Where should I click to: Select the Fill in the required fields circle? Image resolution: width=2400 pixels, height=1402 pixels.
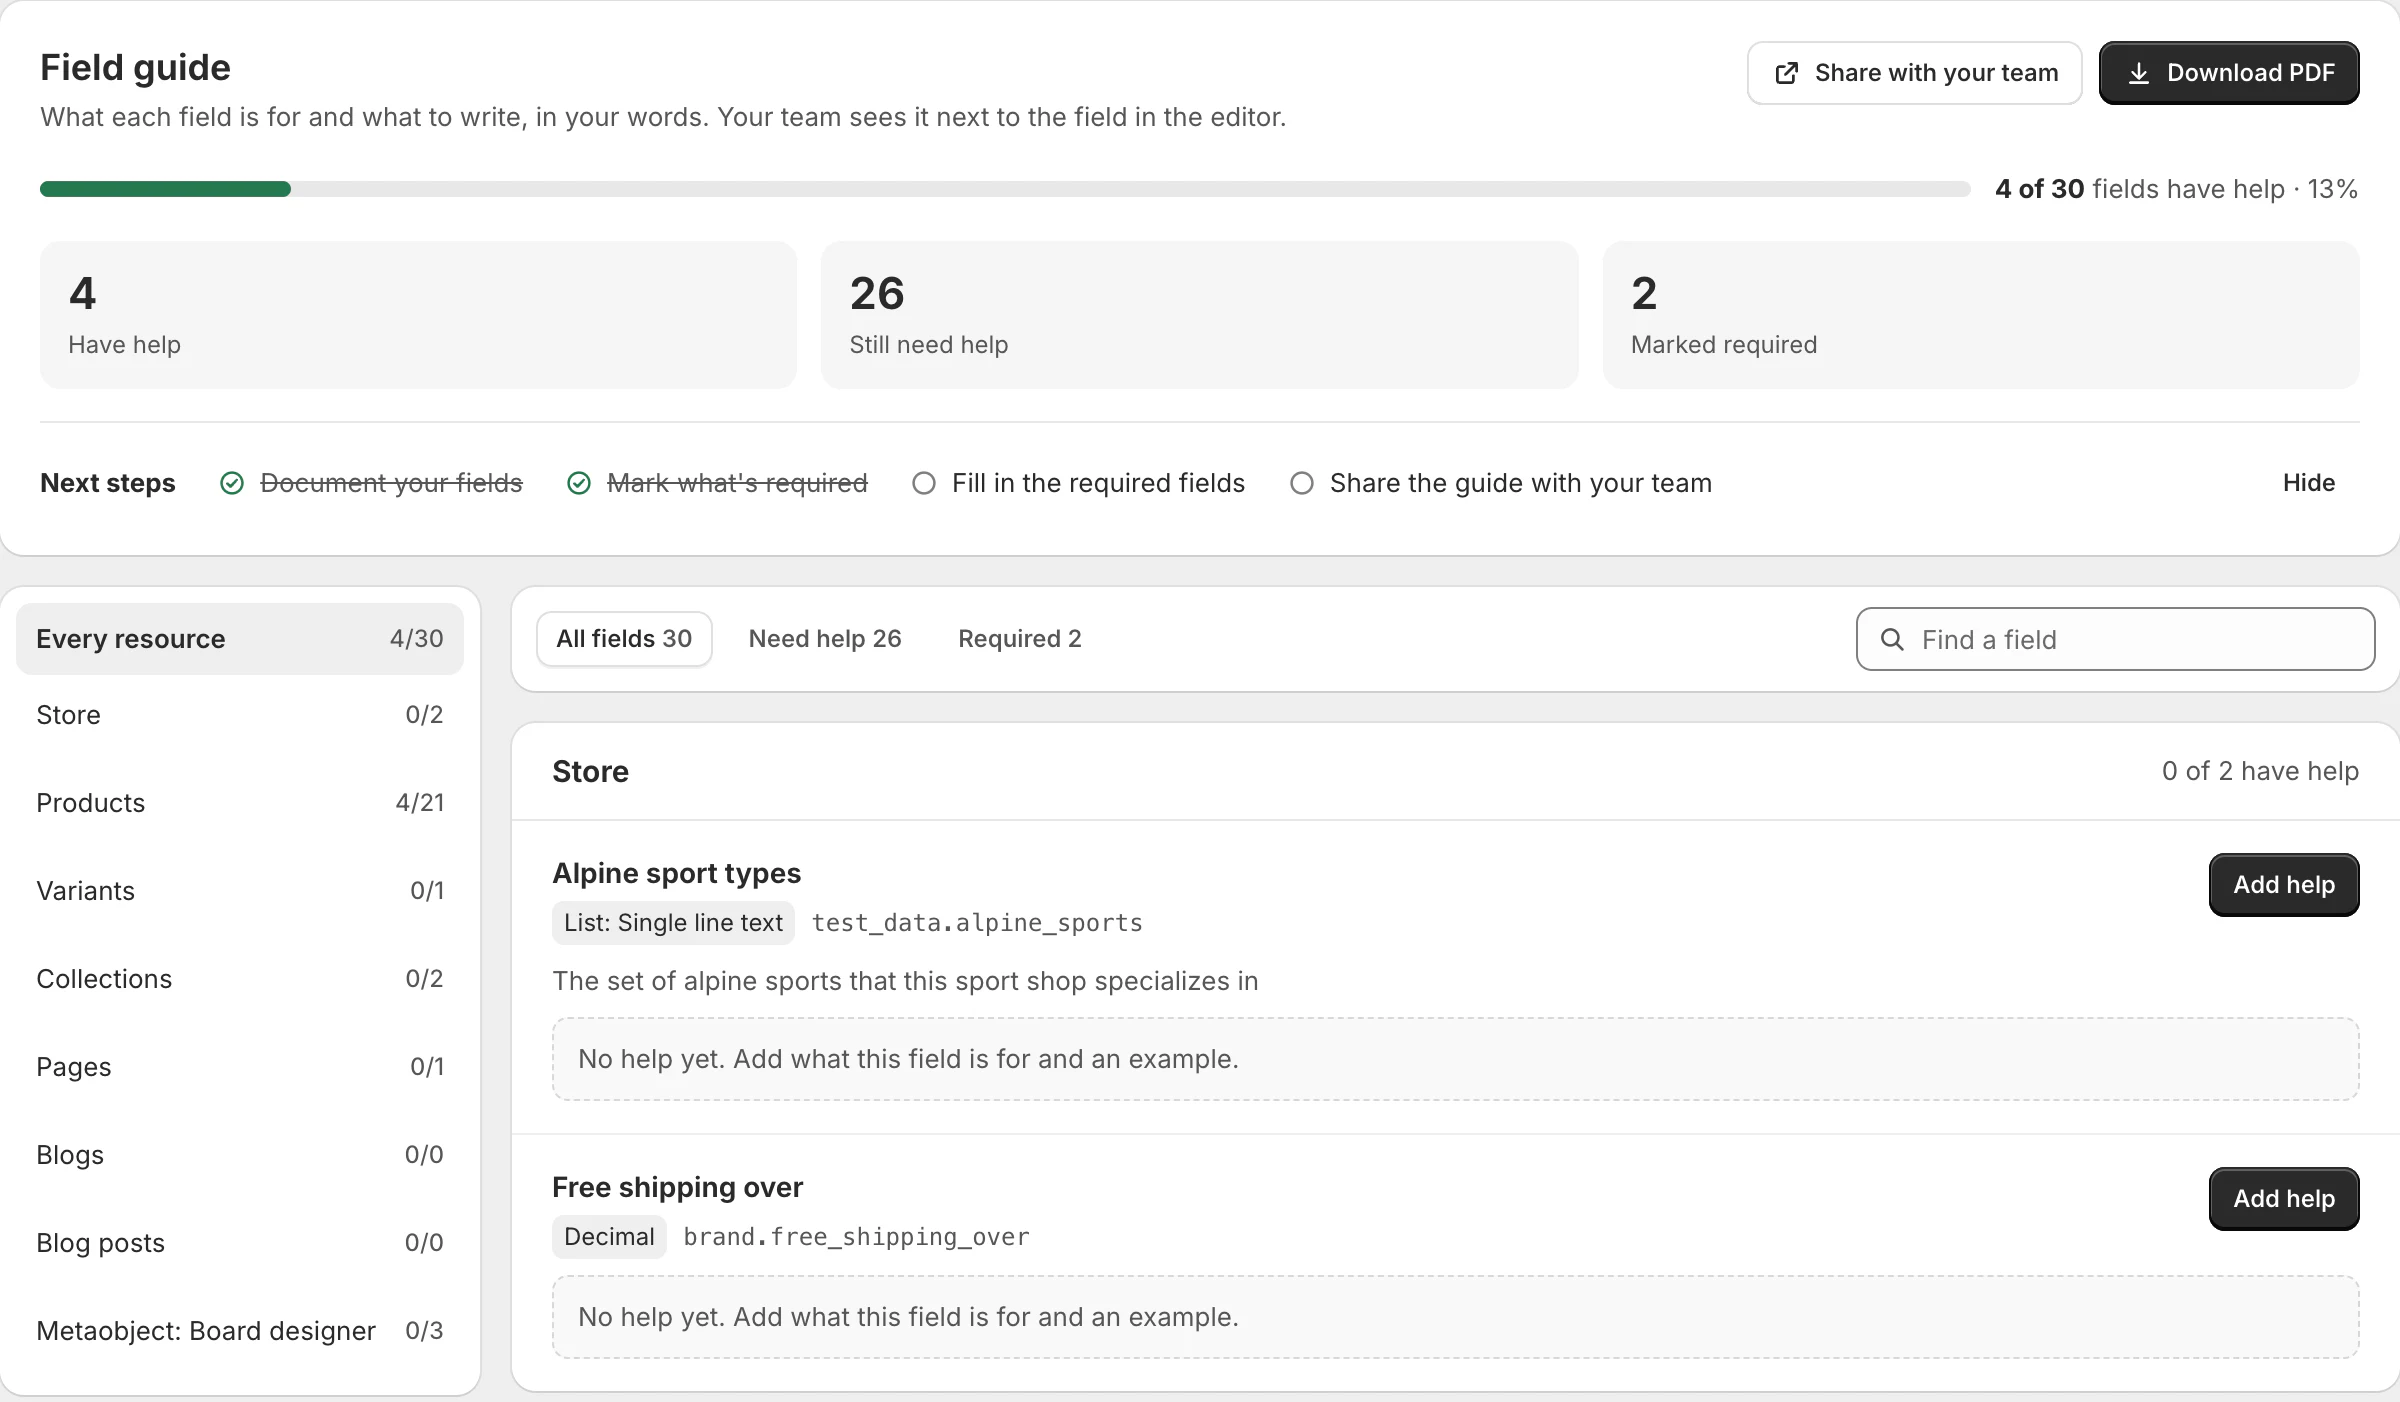pos(924,483)
